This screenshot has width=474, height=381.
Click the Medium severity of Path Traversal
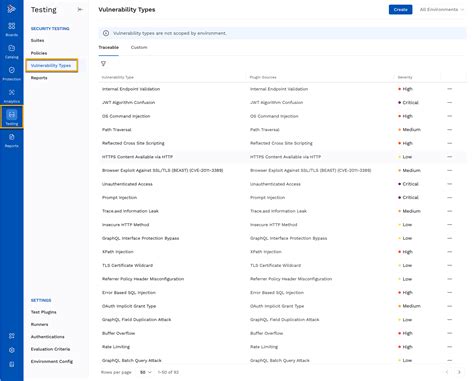tap(409, 130)
